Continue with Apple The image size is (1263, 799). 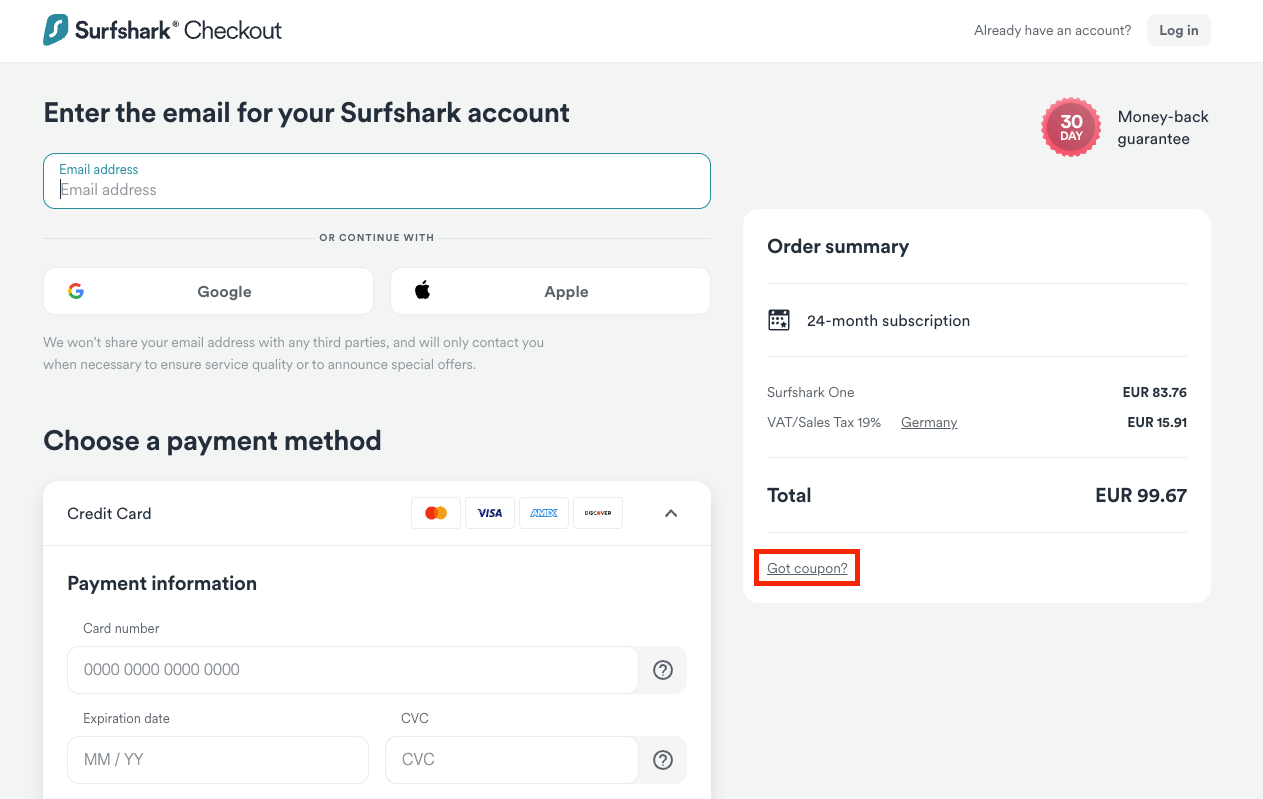click(550, 291)
